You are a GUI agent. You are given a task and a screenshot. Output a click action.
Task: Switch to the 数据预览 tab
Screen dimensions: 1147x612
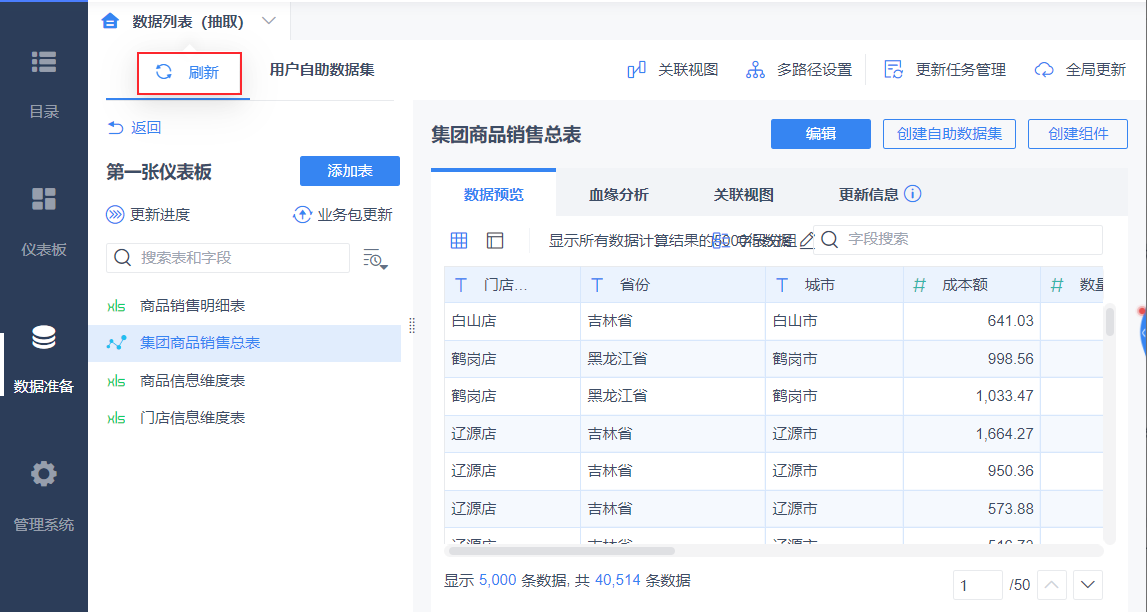click(494, 194)
